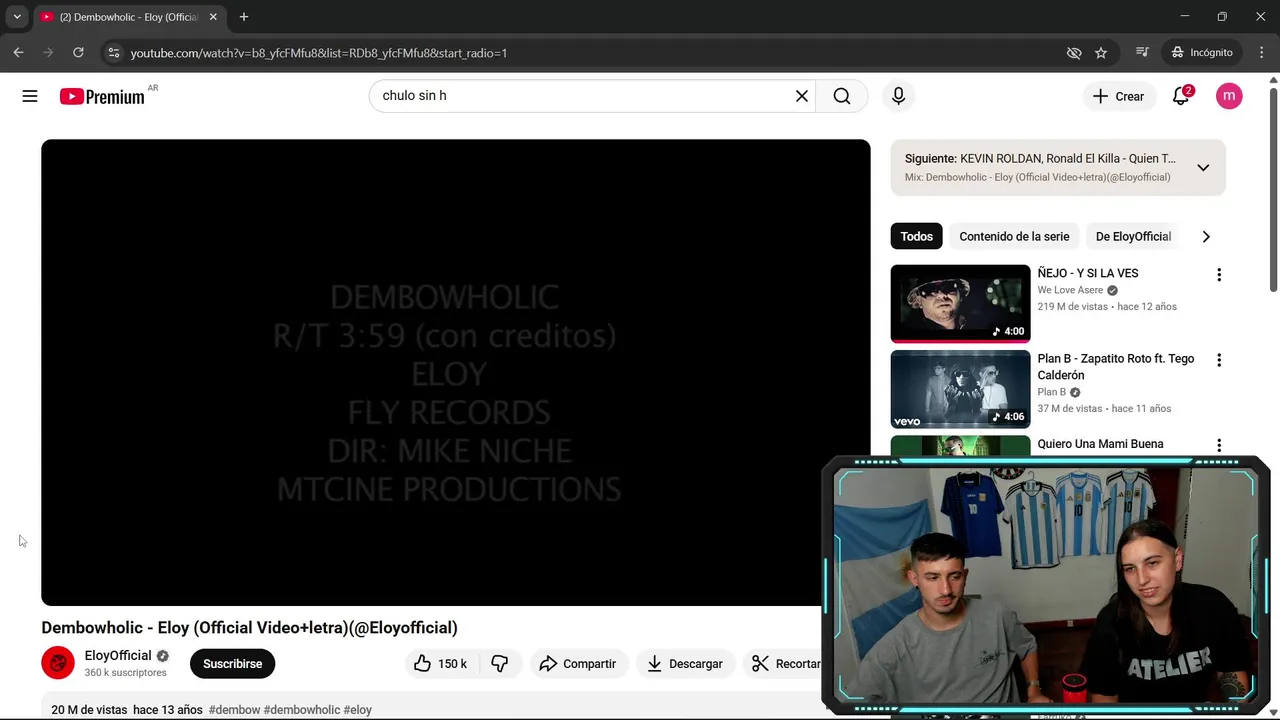Run search with magnifier button
The image size is (1280, 720).
click(842, 96)
